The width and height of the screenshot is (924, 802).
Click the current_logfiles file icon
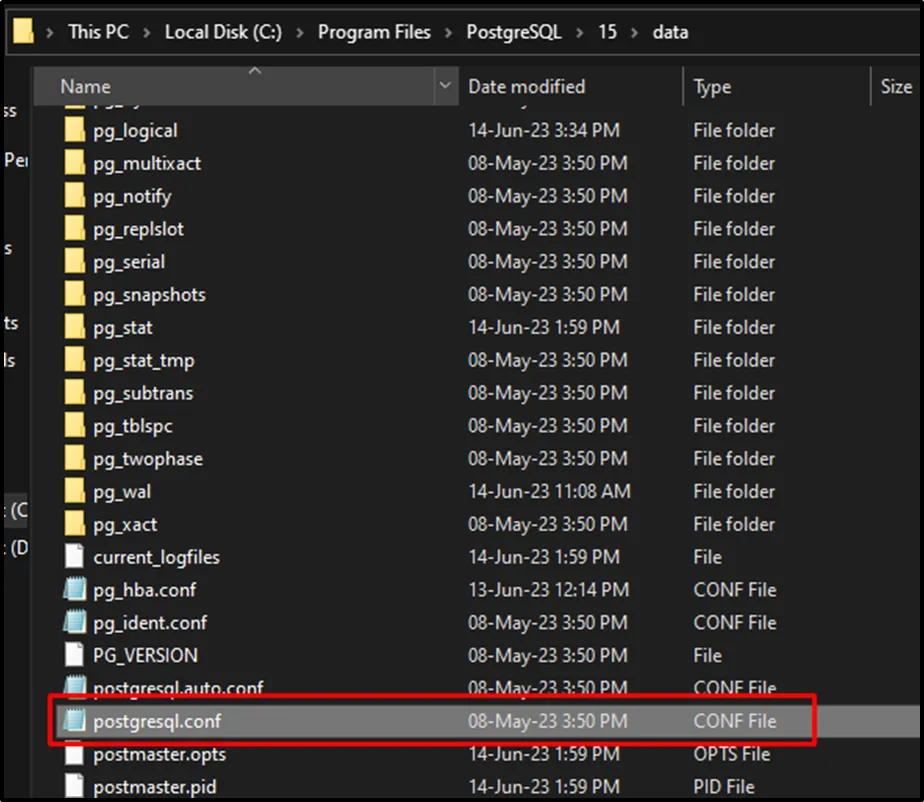tap(75, 557)
